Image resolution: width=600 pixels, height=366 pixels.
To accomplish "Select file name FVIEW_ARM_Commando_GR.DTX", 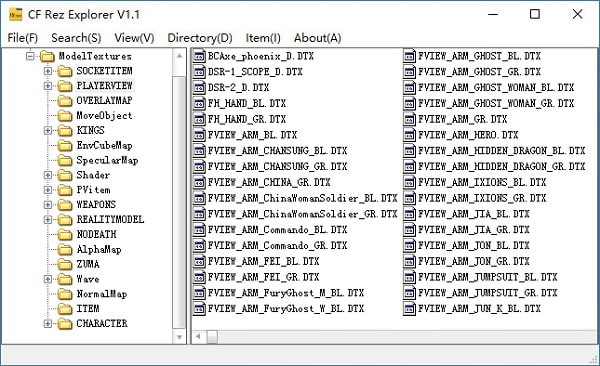I will (x=277, y=245).
